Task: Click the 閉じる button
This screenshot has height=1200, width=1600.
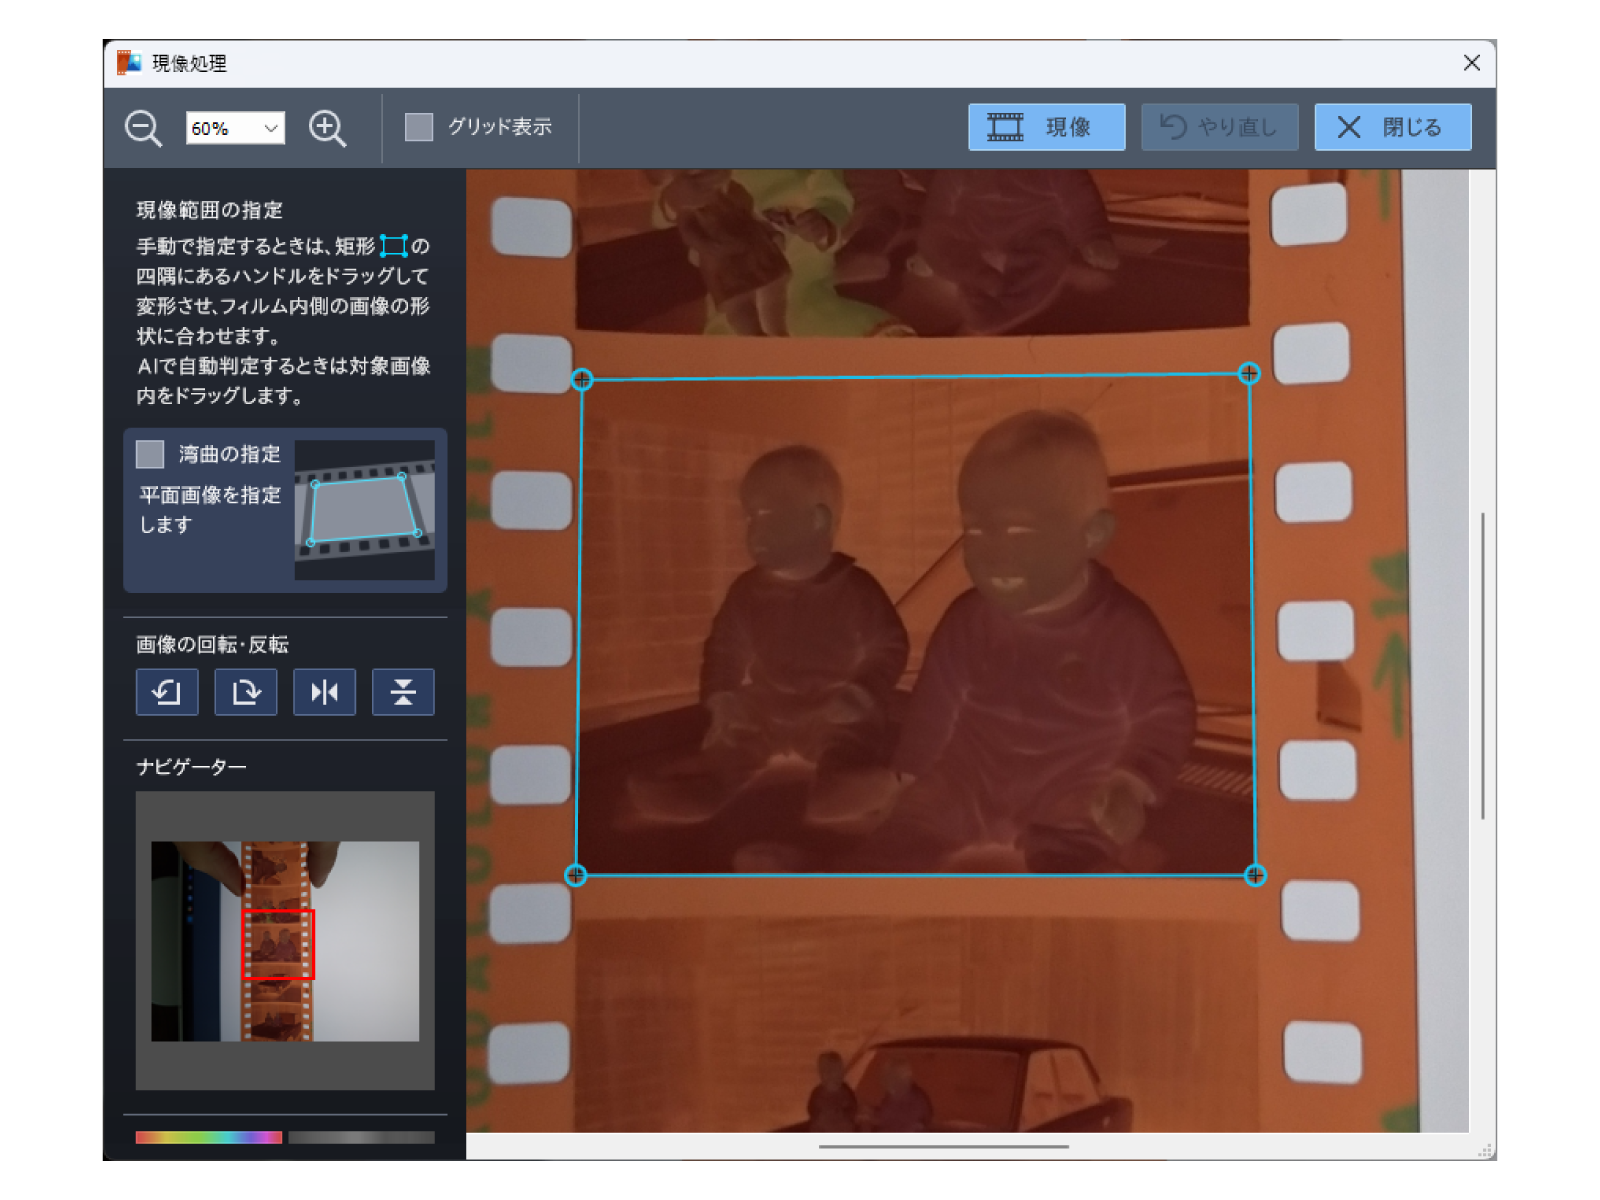Action: pyautogui.click(x=1392, y=127)
